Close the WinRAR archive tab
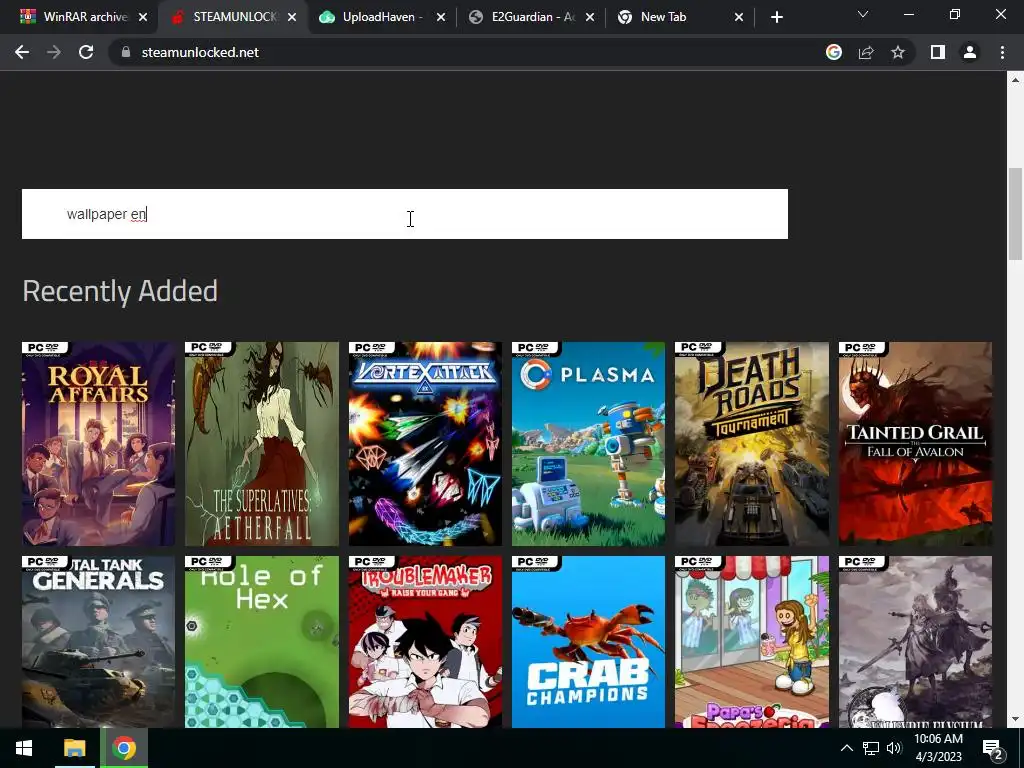The height and width of the screenshot is (768, 1024). pos(143,17)
